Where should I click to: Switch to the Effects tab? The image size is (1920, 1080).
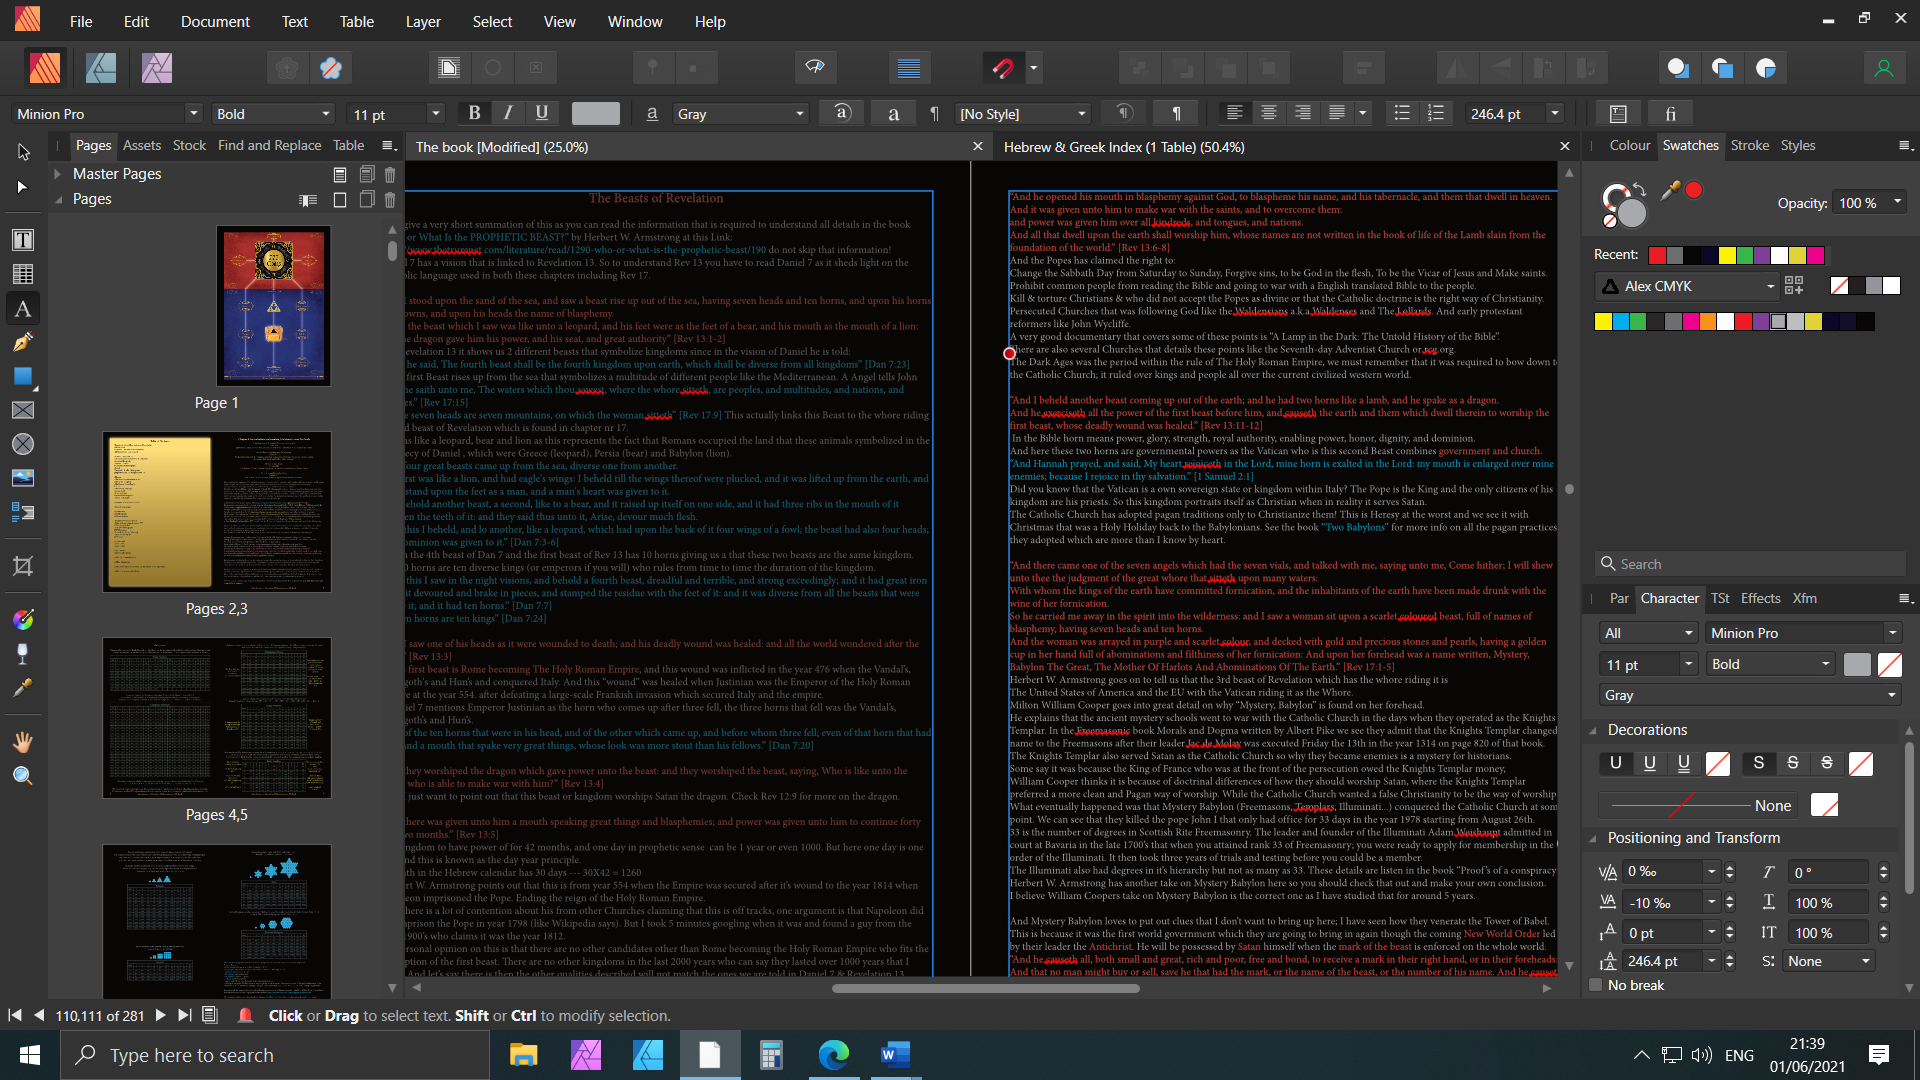(1760, 598)
